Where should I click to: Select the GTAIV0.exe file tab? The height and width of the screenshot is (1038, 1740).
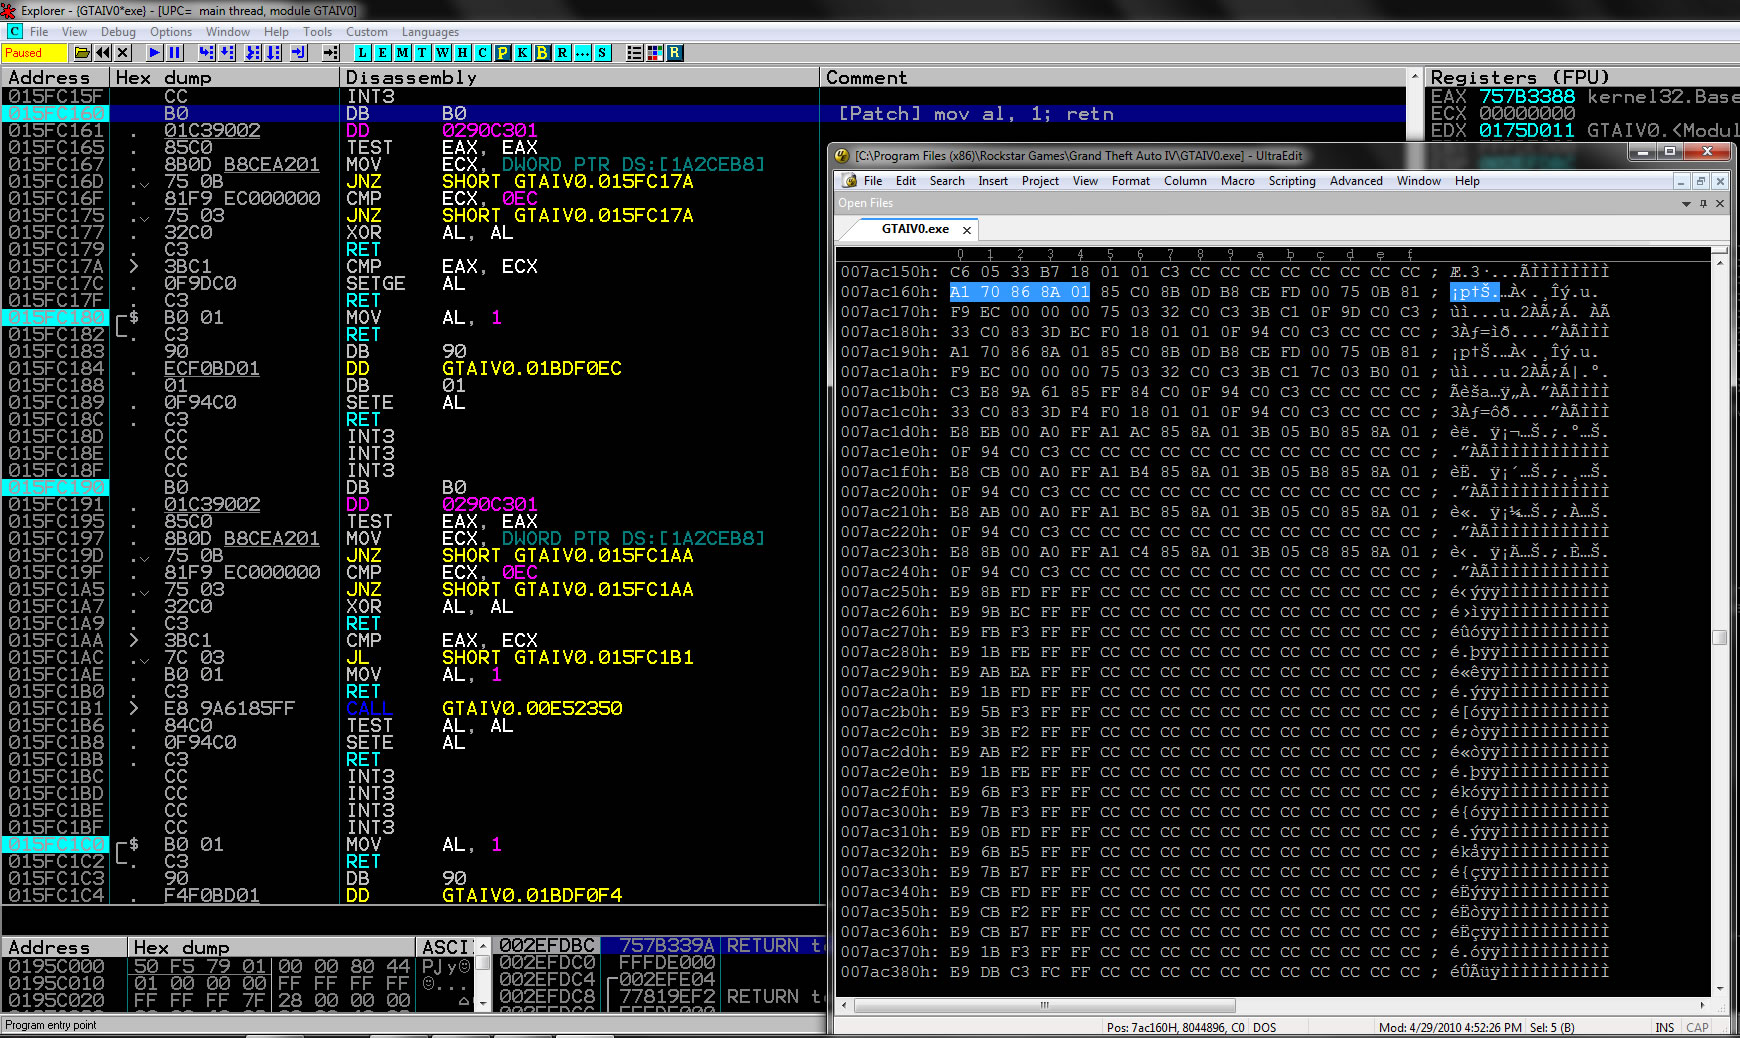tap(914, 229)
